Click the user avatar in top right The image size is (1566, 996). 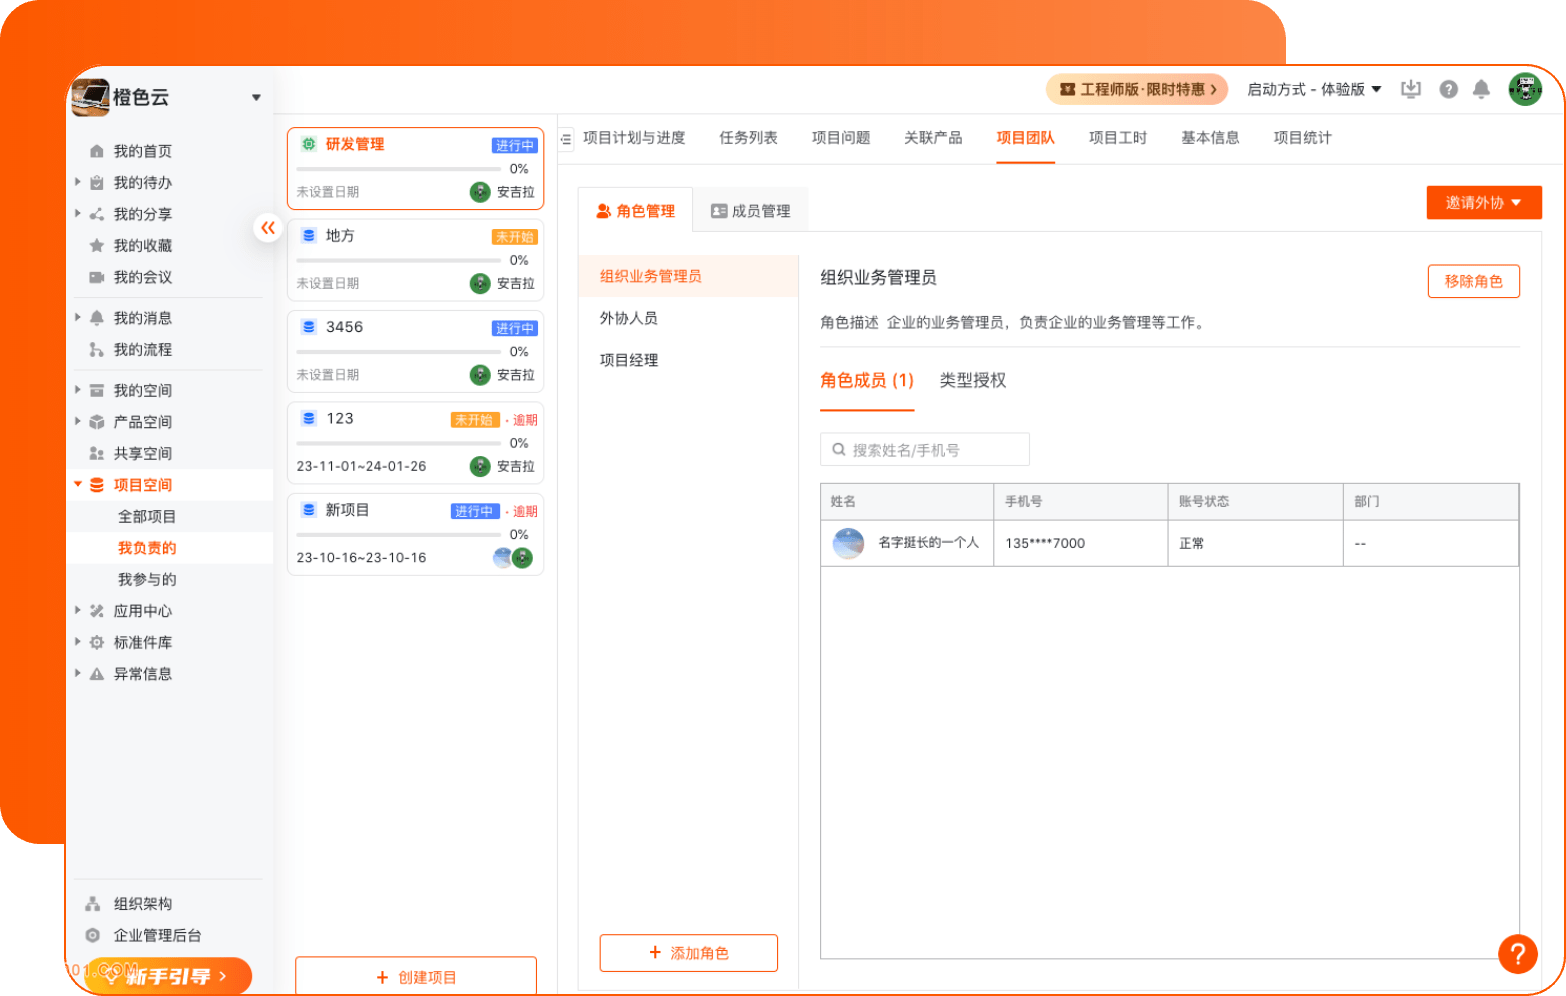pos(1525,89)
